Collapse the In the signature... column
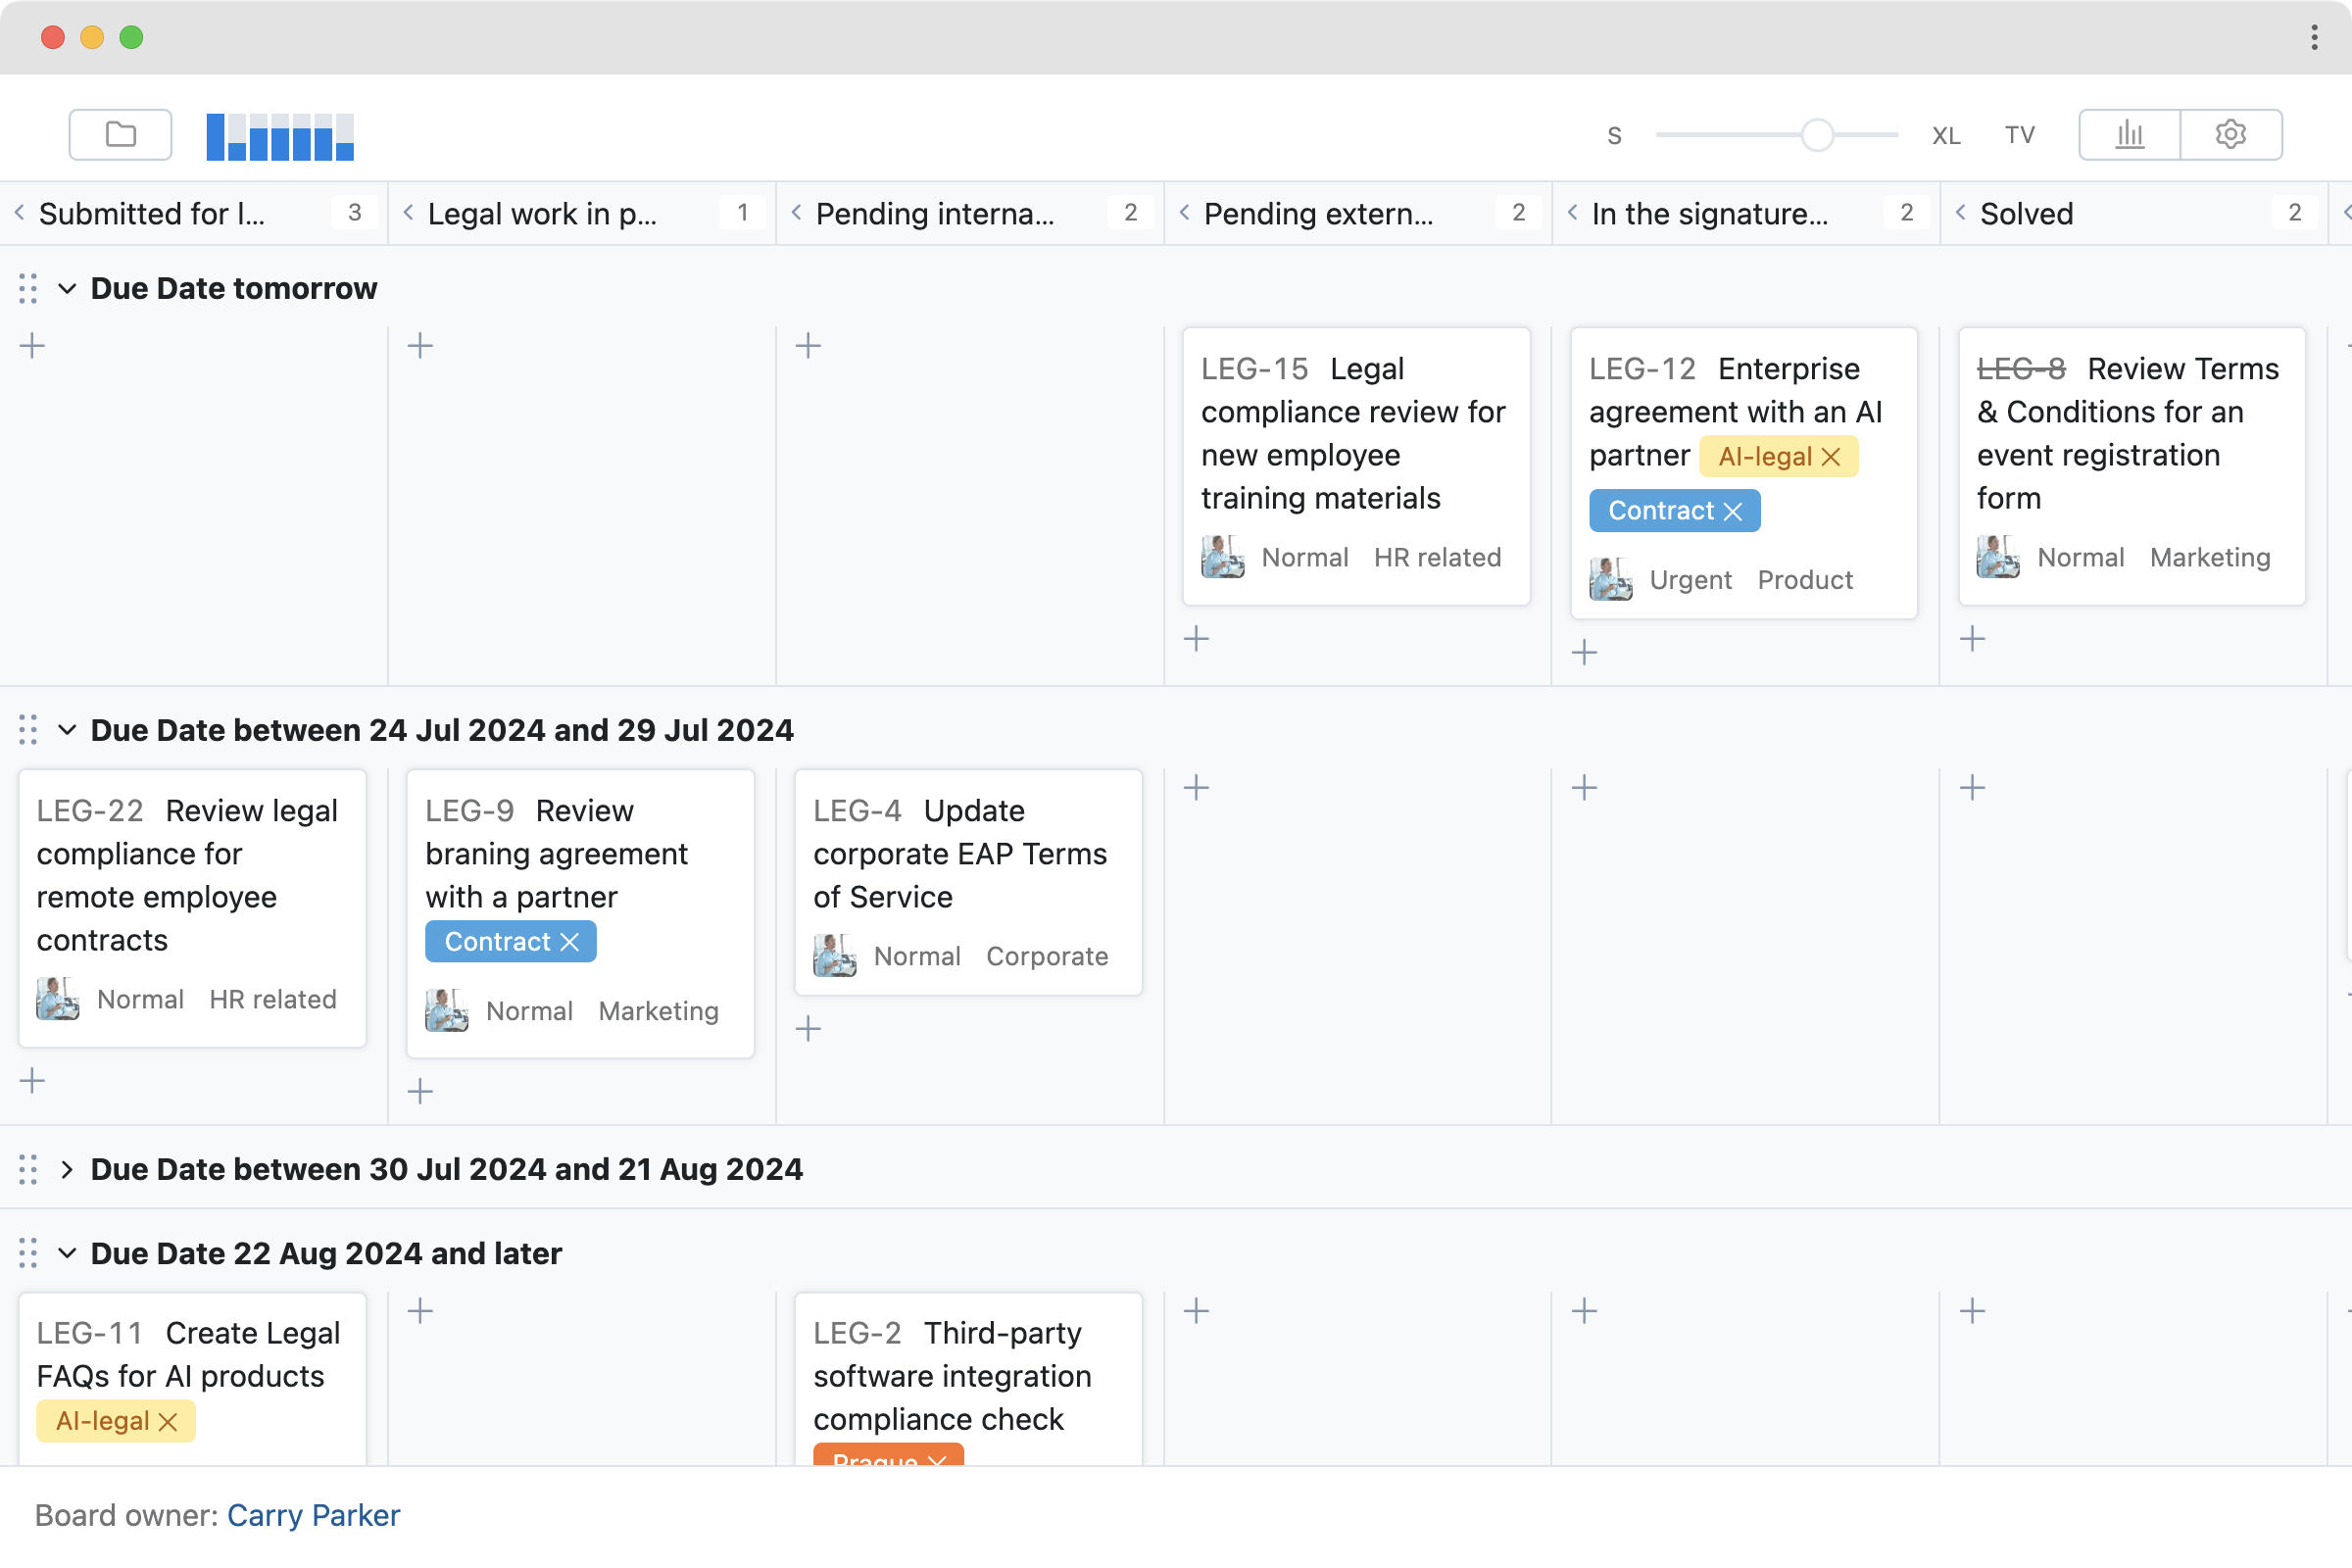The height and width of the screenshot is (1568, 2352). click(1572, 212)
